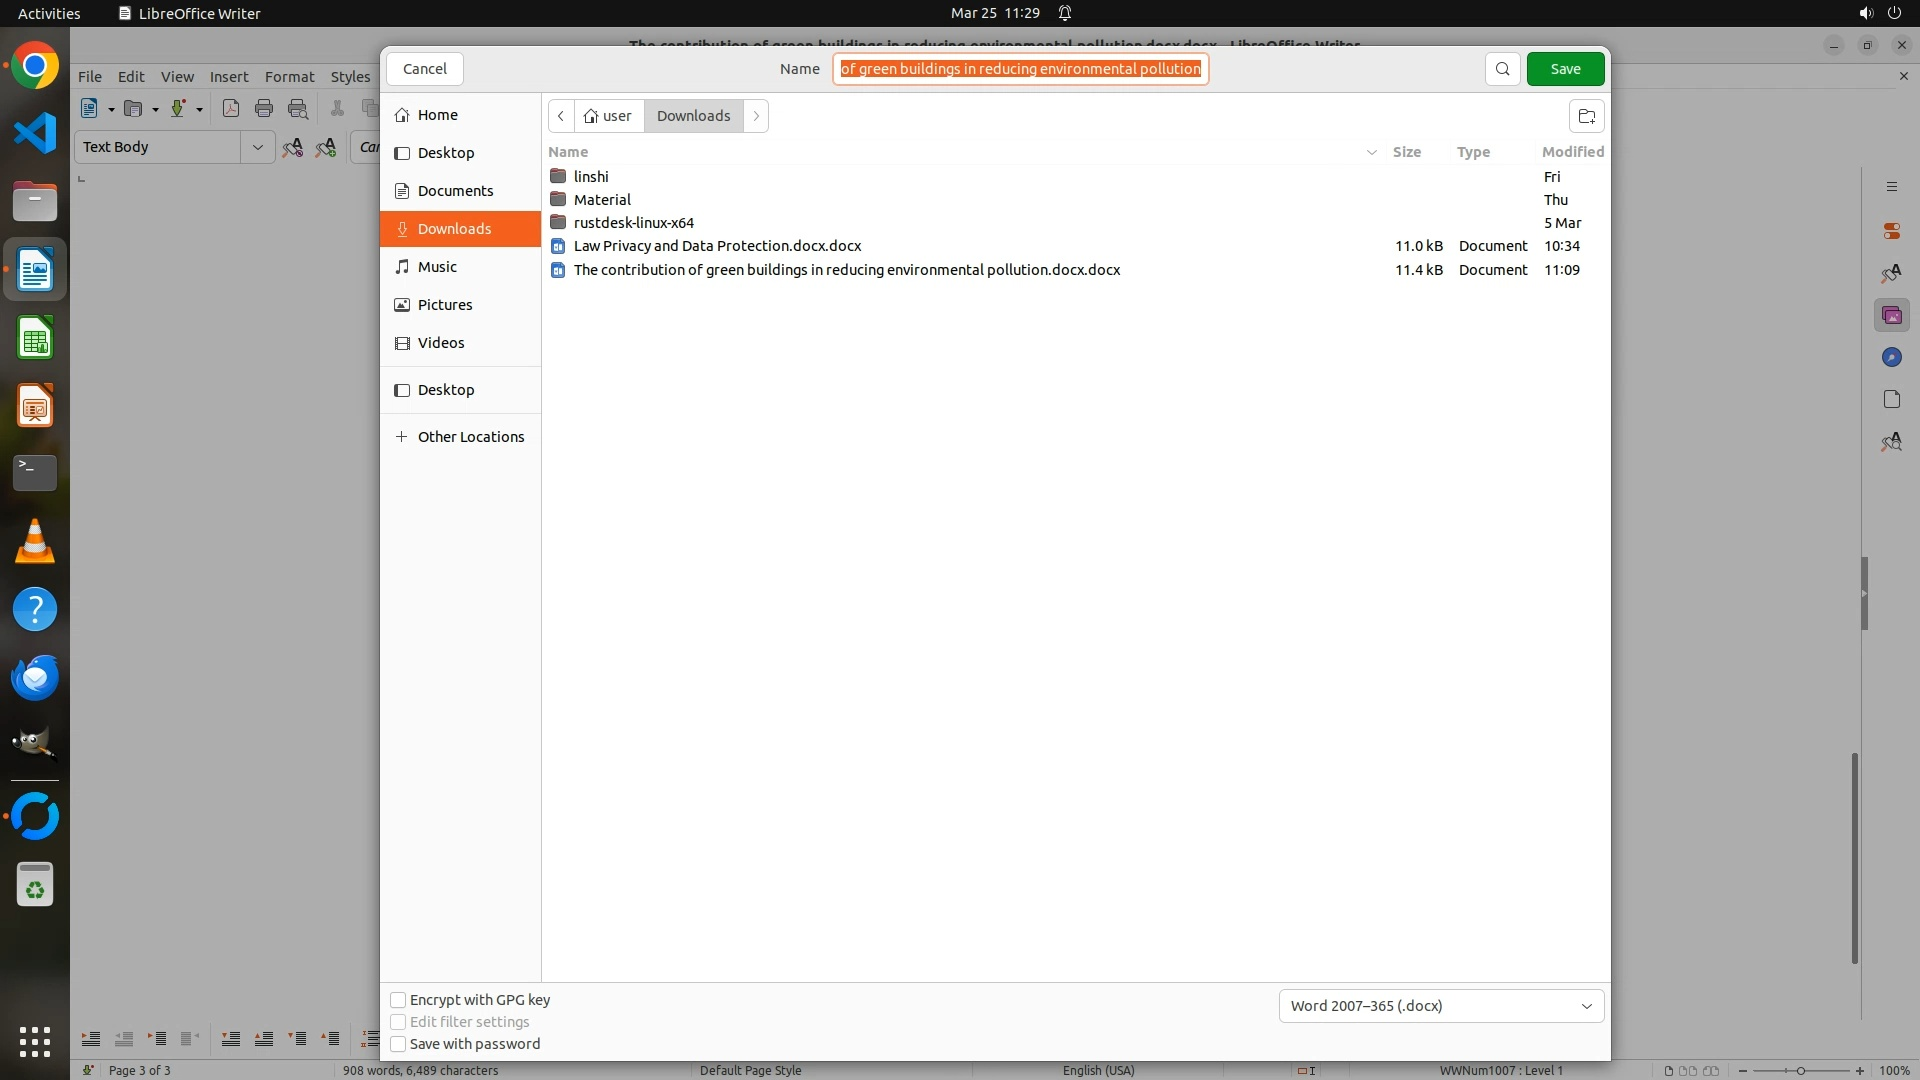Viewport: 1920px width, 1080px height.
Task: Open the Gallery panel in the sidebar
Action: pos(1891,316)
